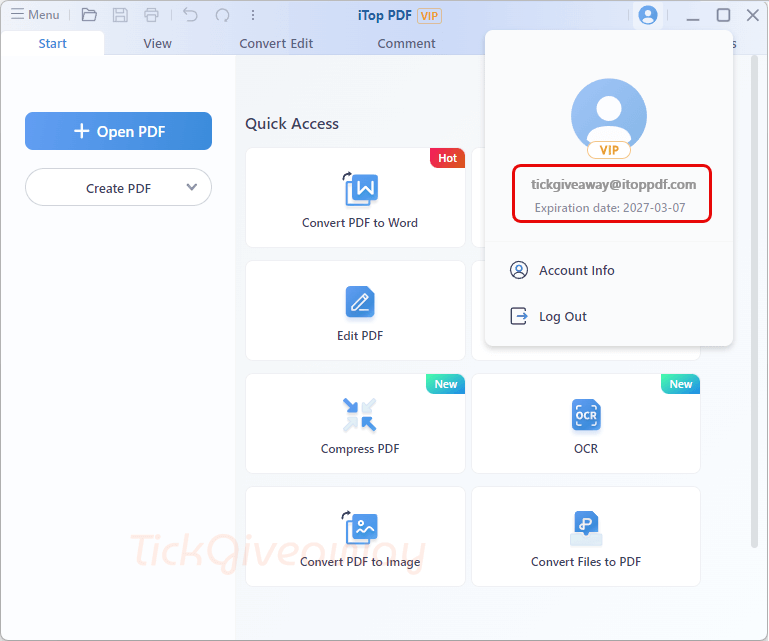The height and width of the screenshot is (641, 769).
Task: Click the tickgiveaway@itoppdf.com email text
Action: click(613, 184)
